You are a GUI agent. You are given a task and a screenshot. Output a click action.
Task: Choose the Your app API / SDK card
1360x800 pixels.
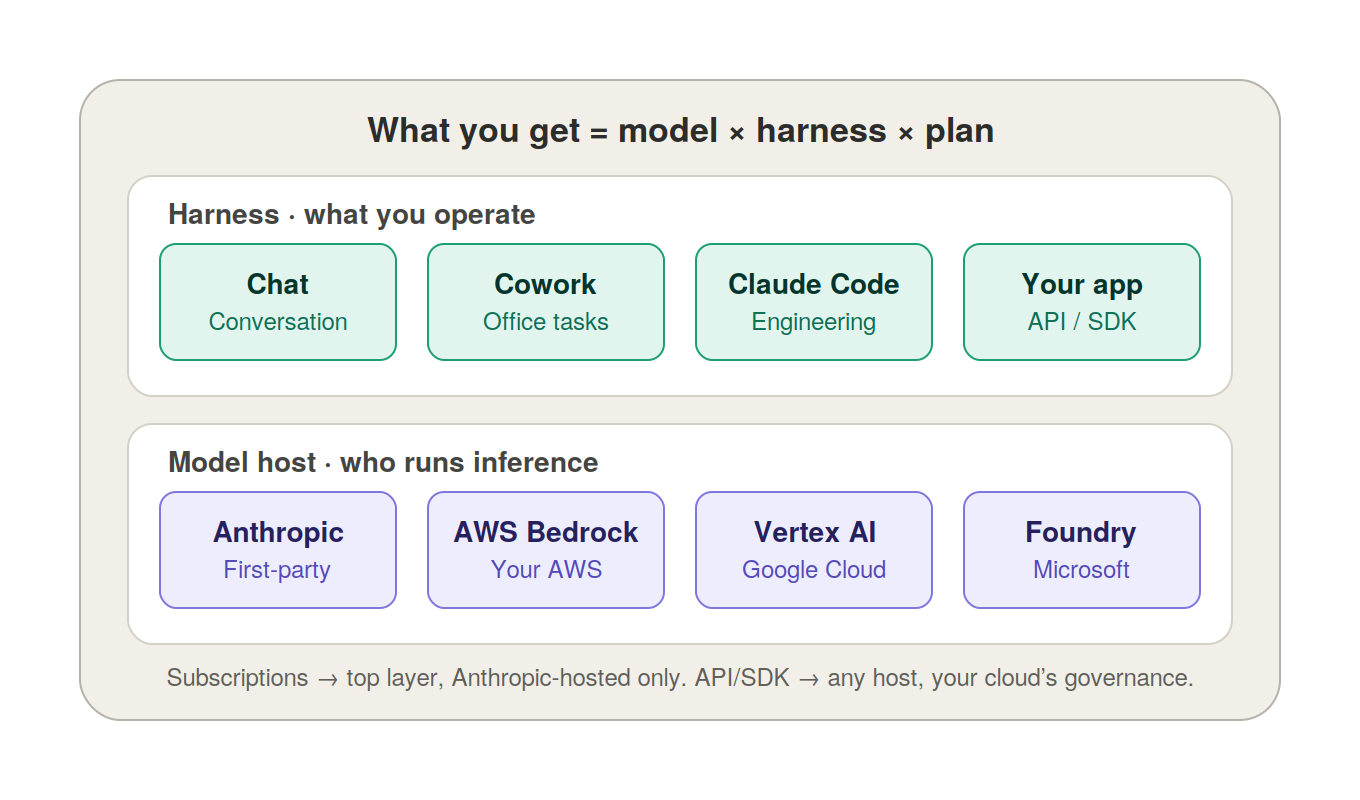(x=1082, y=302)
